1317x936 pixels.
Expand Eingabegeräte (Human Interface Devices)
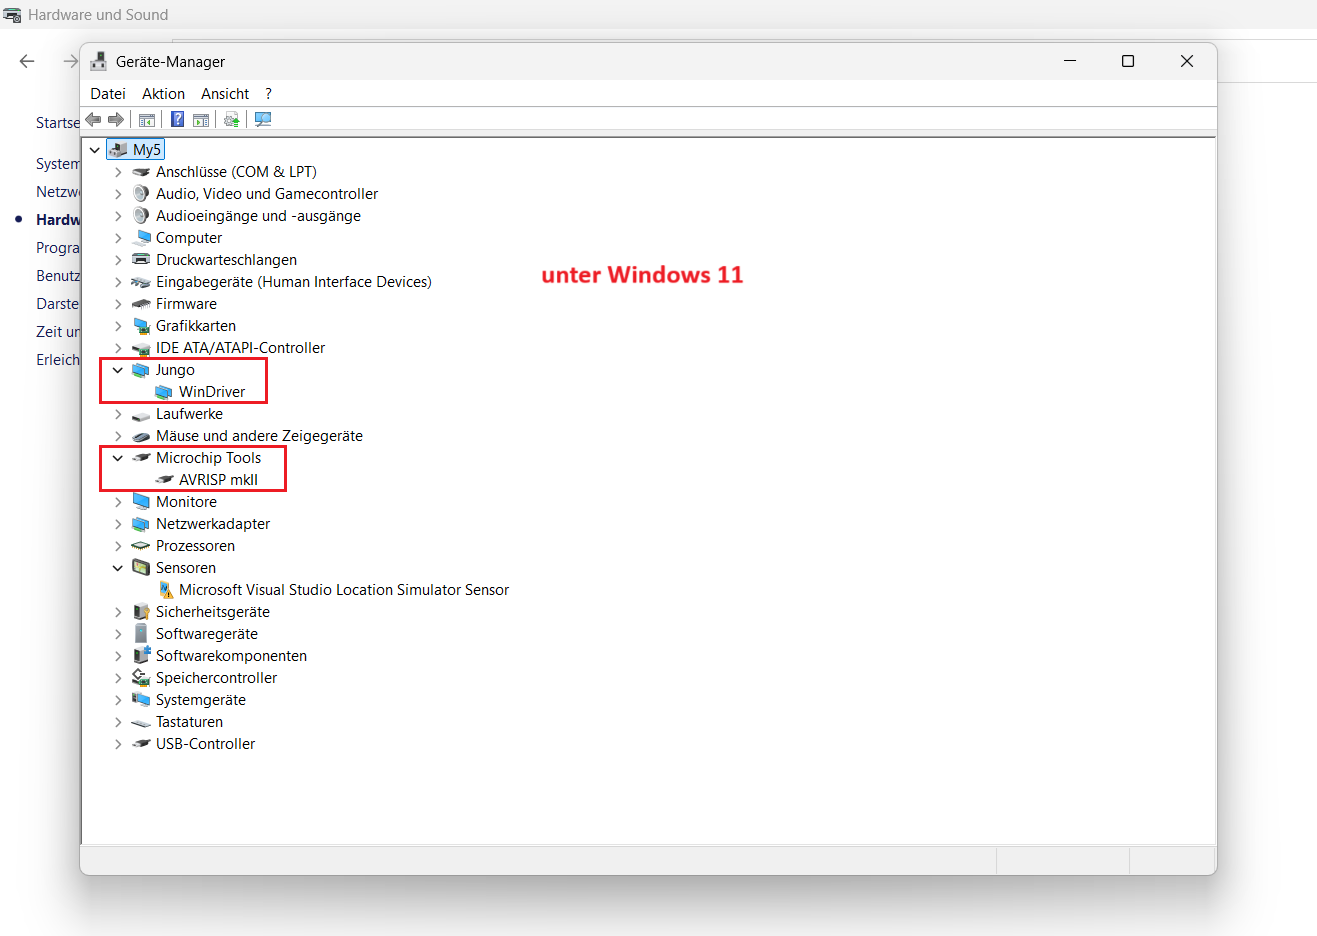tap(118, 282)
